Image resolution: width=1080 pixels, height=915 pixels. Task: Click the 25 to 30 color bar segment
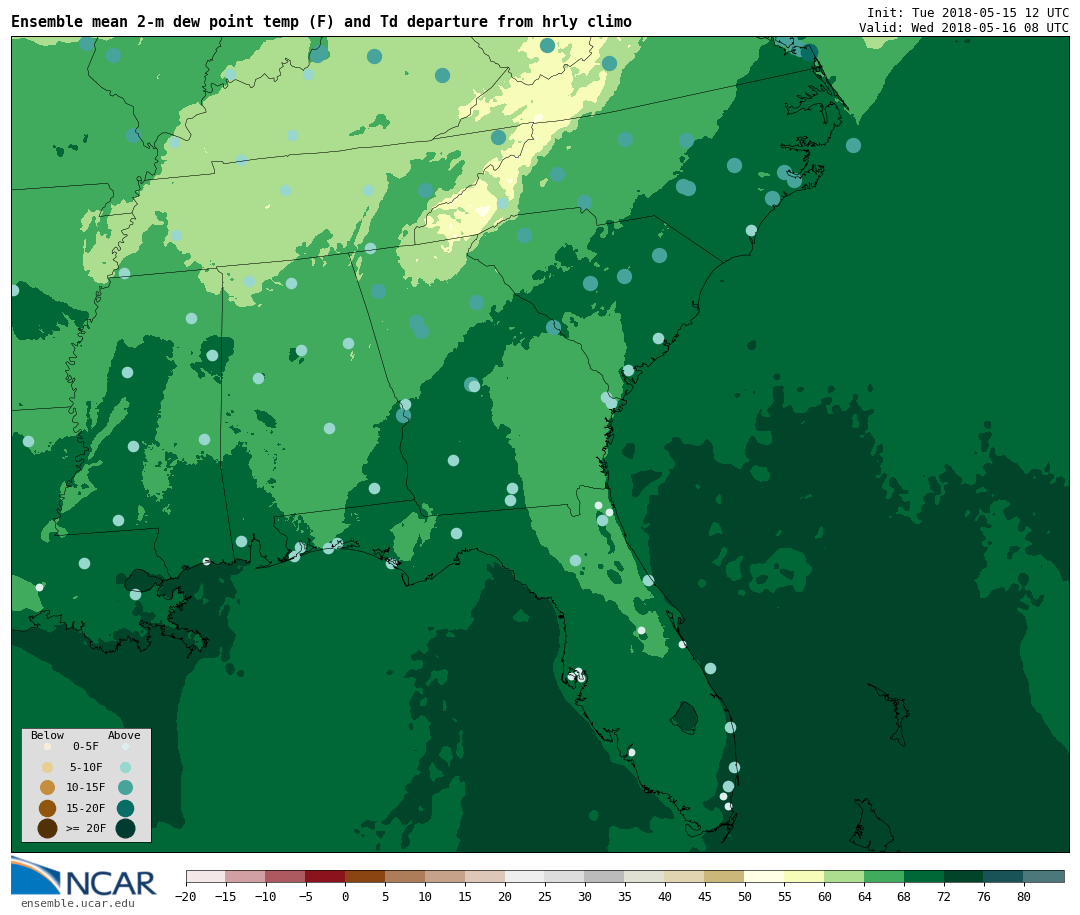coord(565,877)
